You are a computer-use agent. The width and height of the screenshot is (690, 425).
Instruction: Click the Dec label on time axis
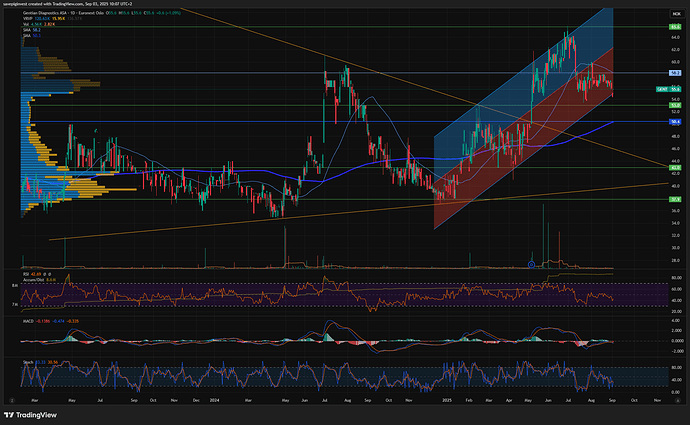[196, 400]
